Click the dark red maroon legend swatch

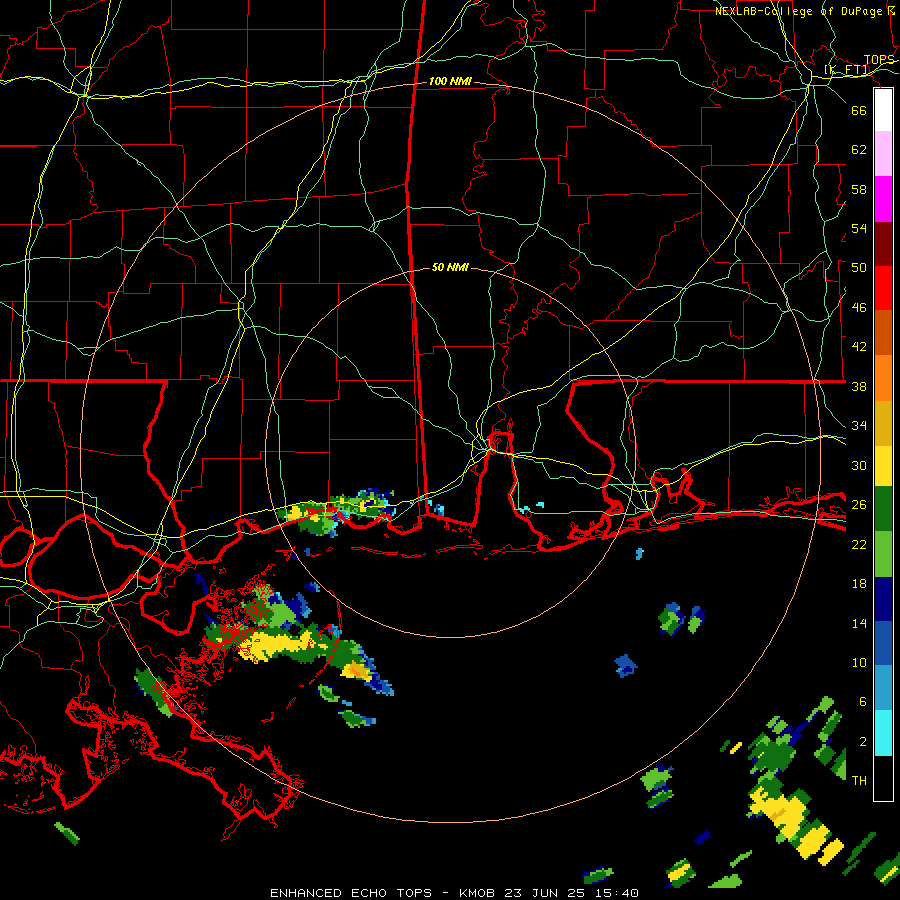pyautogui.click(x=883, y=243)
